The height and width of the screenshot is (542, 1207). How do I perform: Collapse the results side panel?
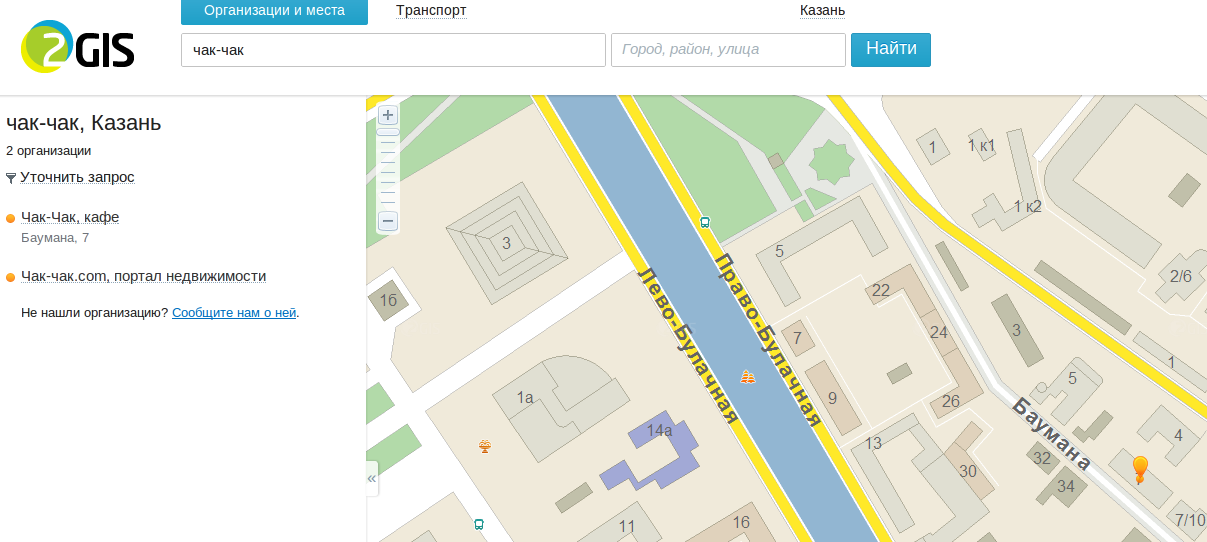(x=372, y=479)
